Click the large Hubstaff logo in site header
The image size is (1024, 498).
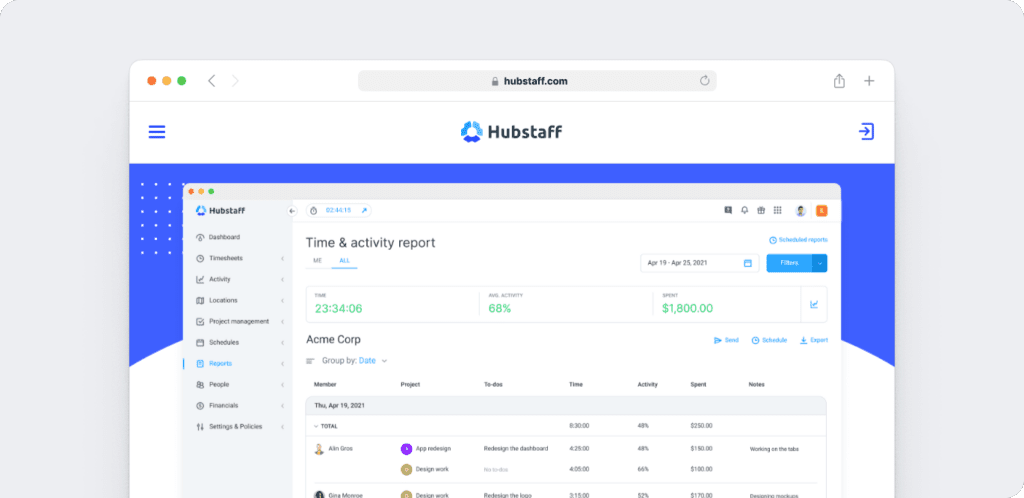[x=511, y=132]
